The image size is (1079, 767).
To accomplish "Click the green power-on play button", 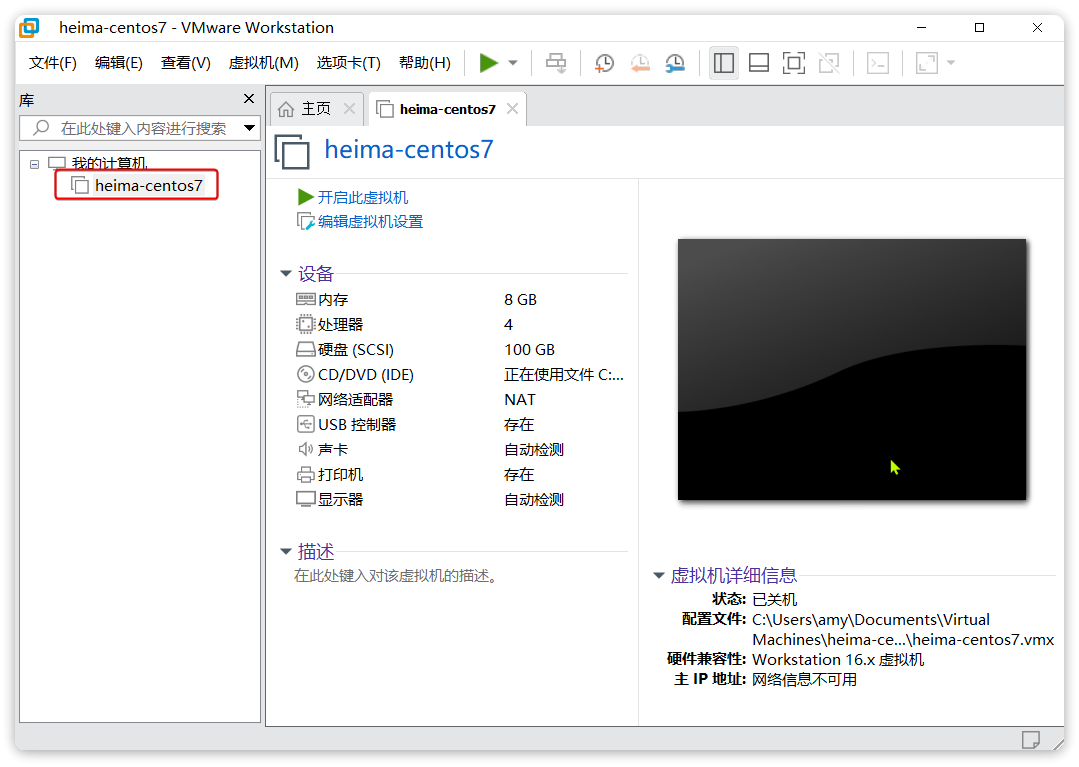I will point(488,63).
